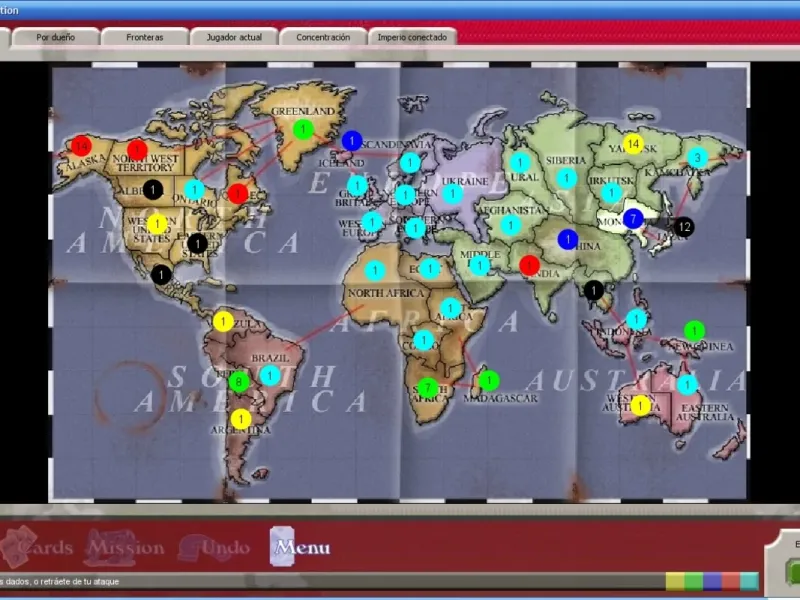Select the cyan army on Irkutsk
This screenshot has height=600, width=800.
[611, 193]
